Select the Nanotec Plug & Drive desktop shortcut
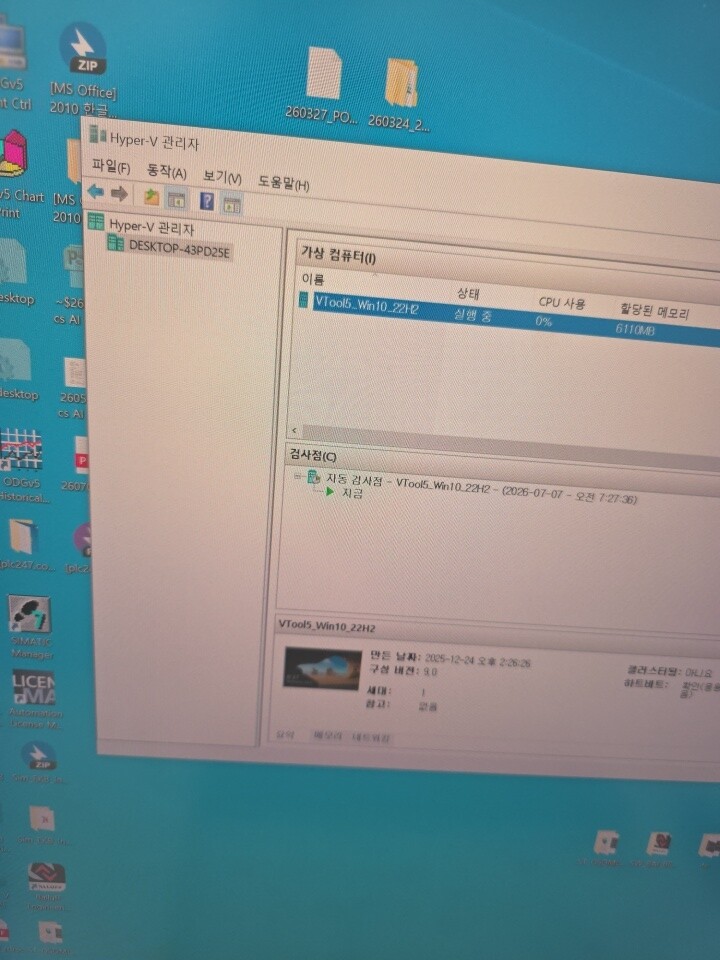The height and width of the screenshot is (960, 720). pyautogui.click(x=47, y=887)
